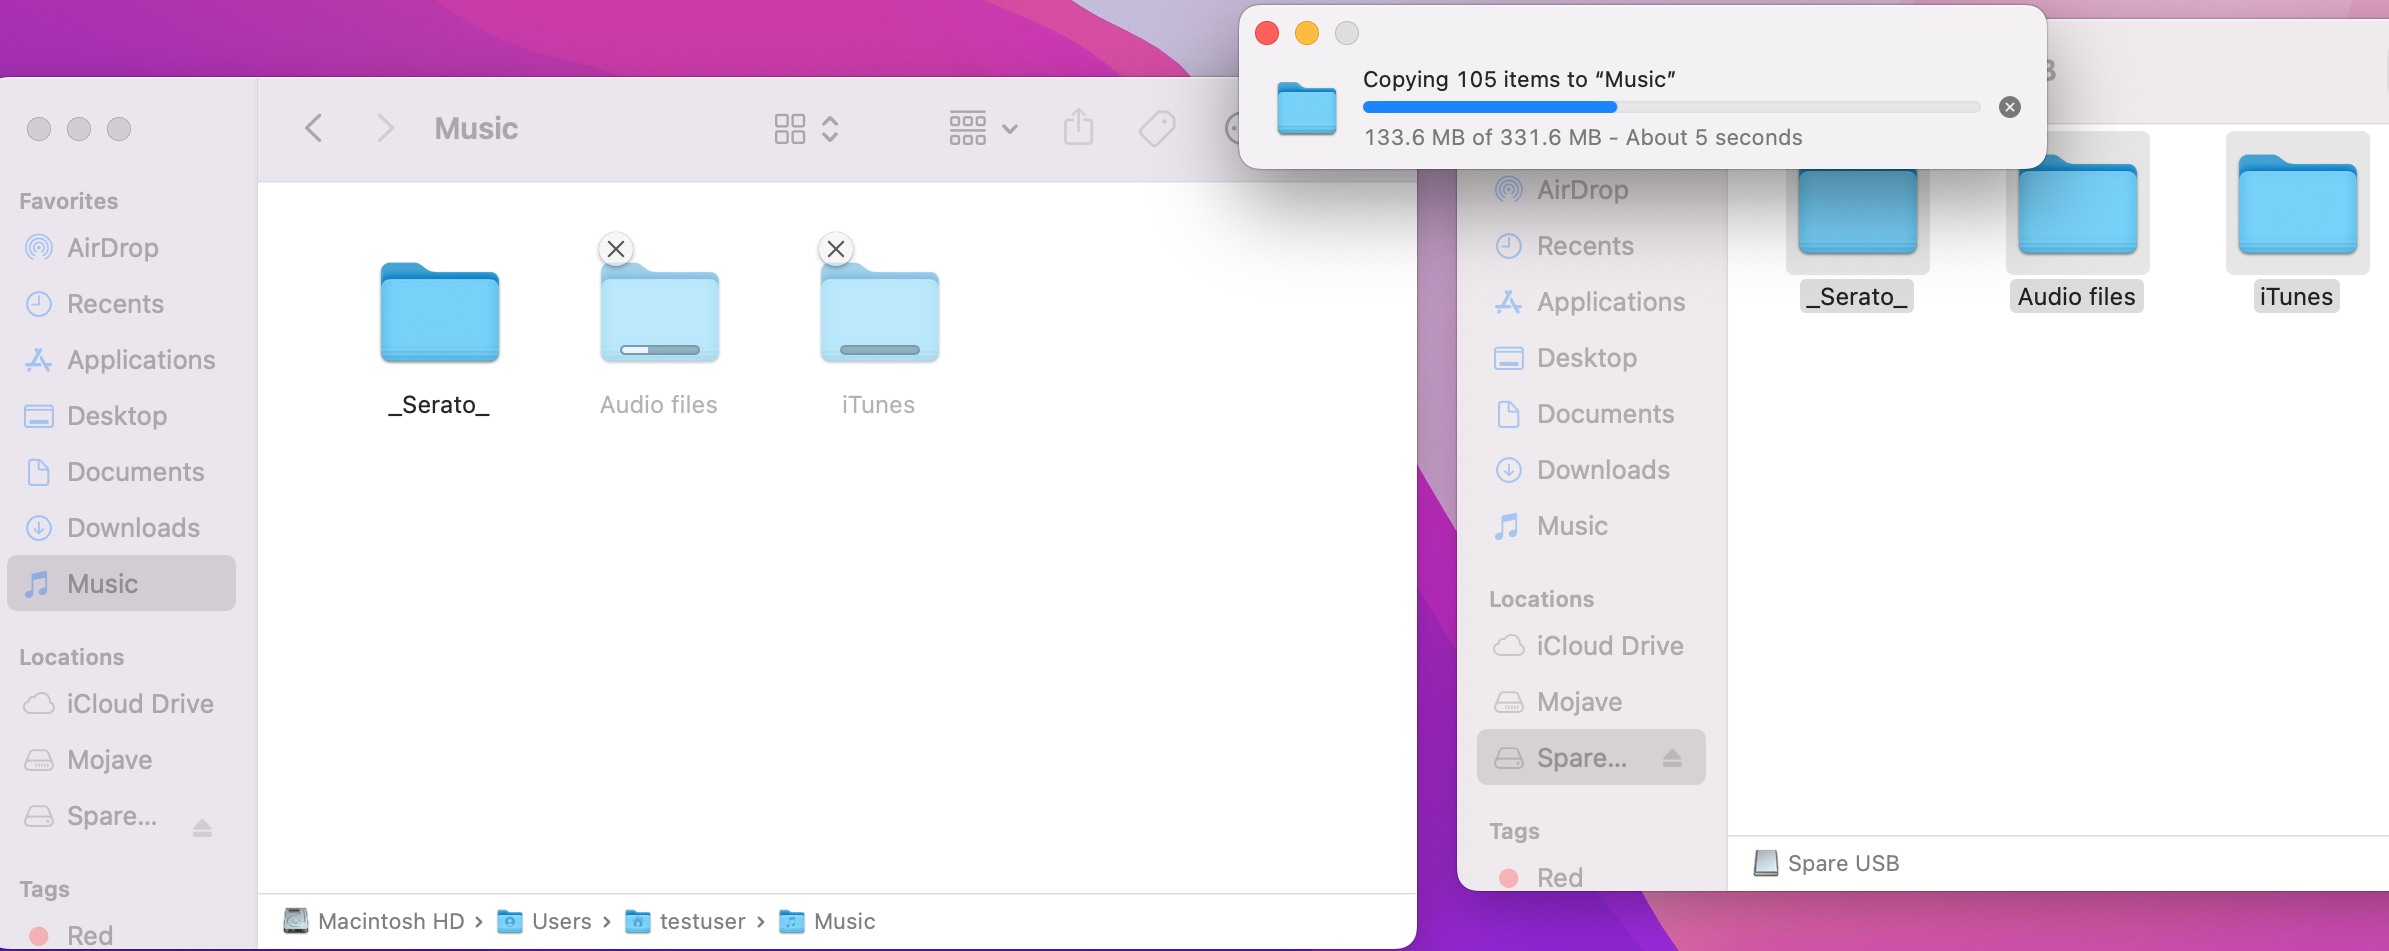Cancel the Audio files folder copy

(616, 249)
